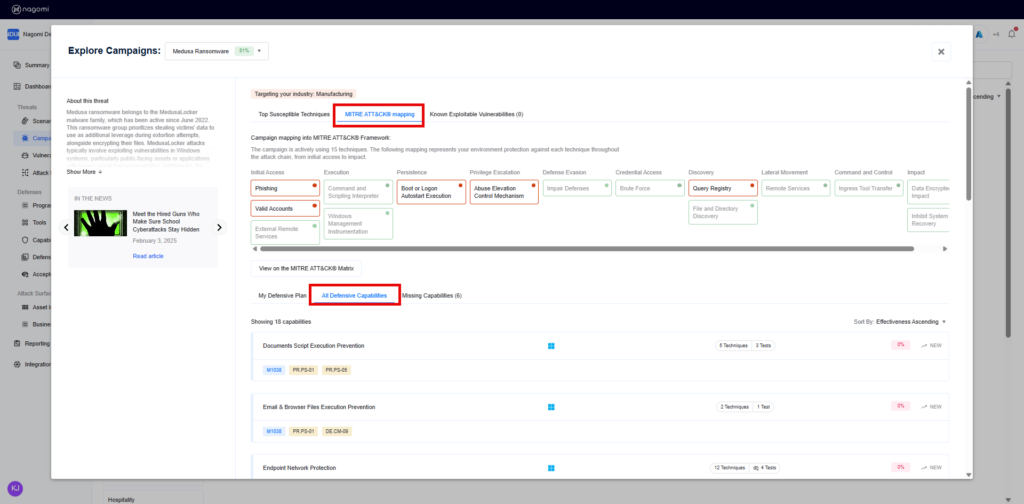Open Known Exploitable Vulnerabilities (0) tab
The image size is (1024, 504).
[476, 114]
